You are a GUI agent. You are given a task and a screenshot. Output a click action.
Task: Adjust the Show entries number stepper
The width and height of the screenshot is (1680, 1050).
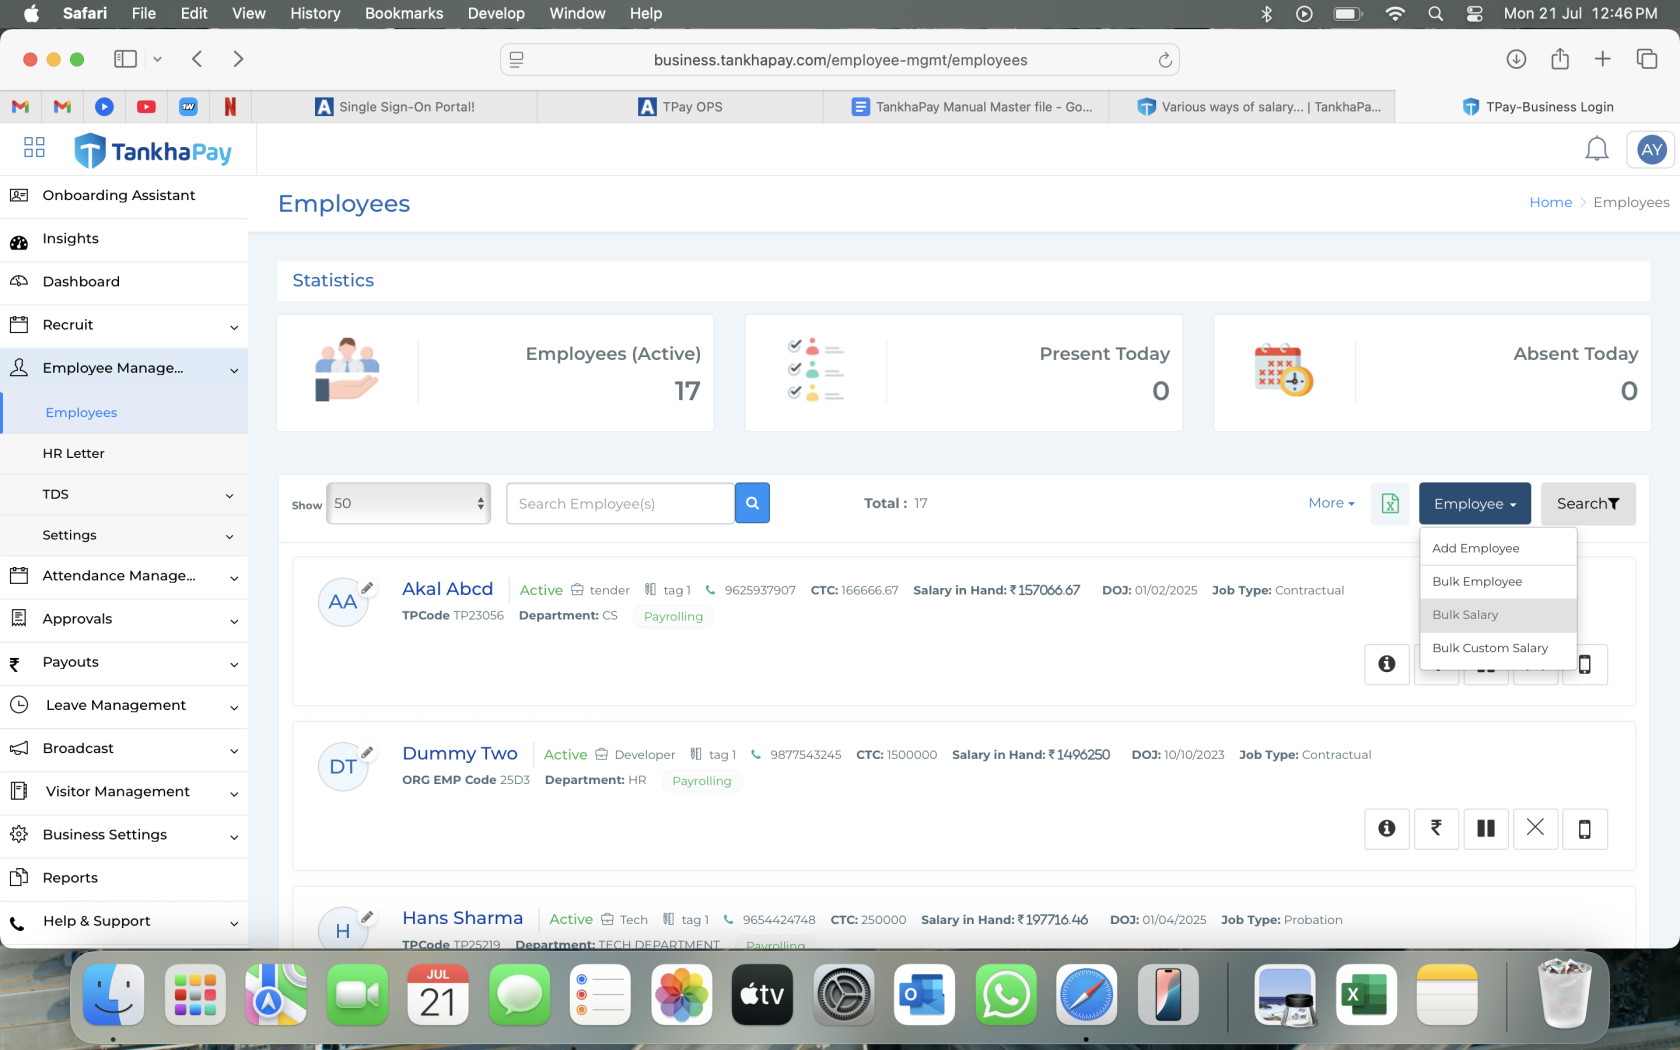[x=480, y=503]
